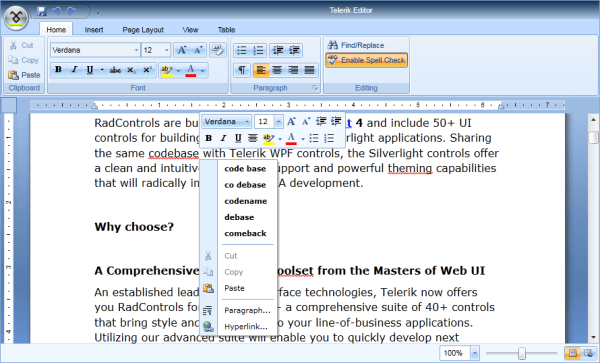
Task: Click the ribbon Shrink Font icon
Action: [x=198, y=50]
